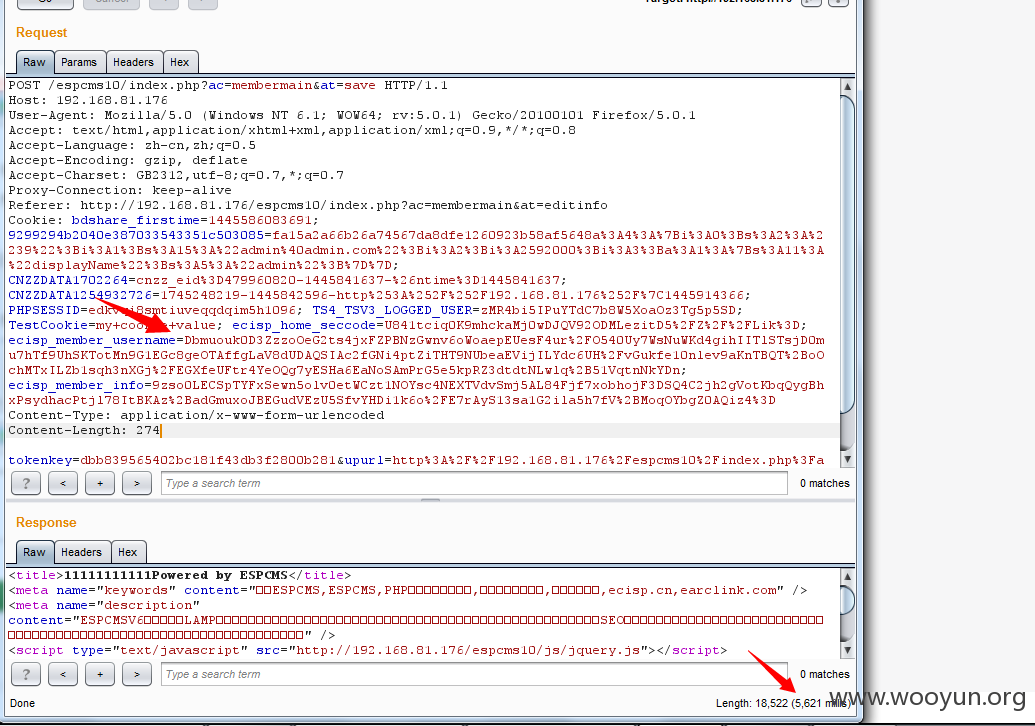The width and height of the screenshot is (1035, 726).
Task: Click the Done status text
Action: 22,704
